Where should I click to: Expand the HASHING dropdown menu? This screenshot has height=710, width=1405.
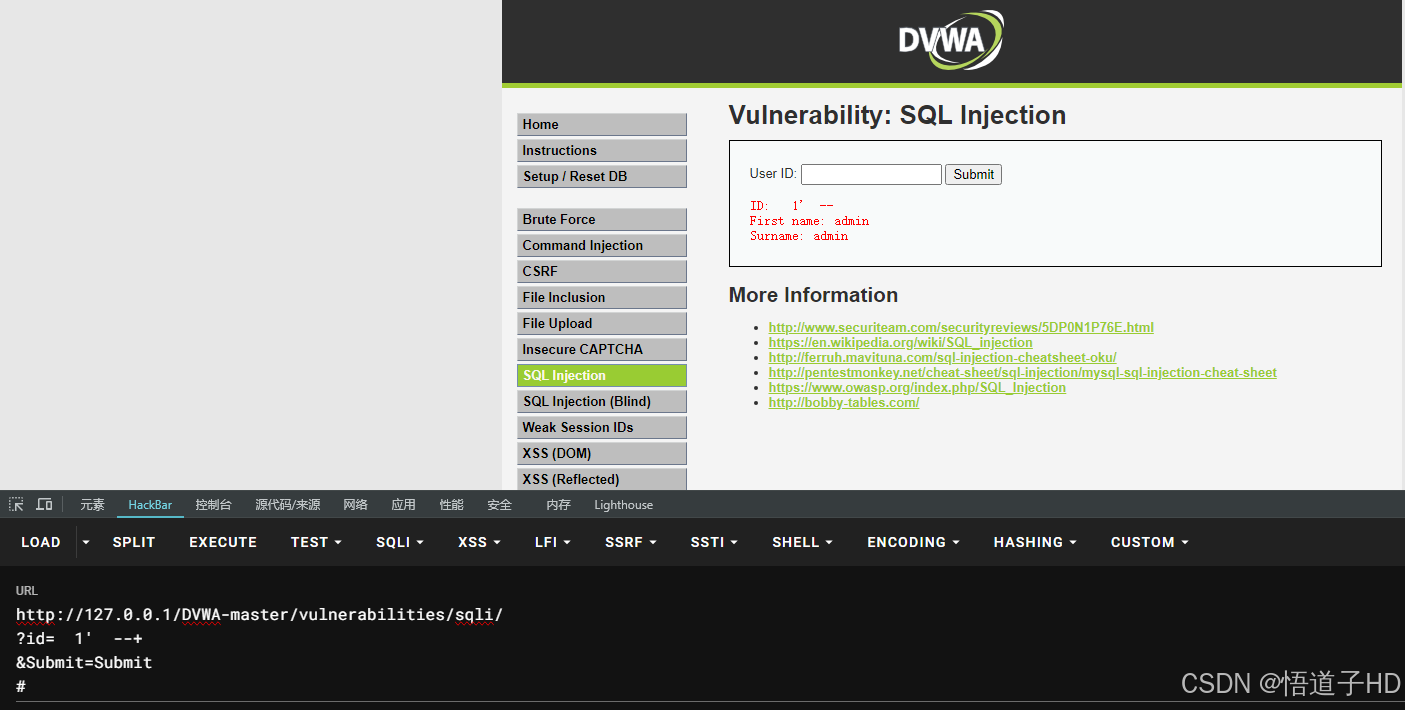coord(1035,542)
